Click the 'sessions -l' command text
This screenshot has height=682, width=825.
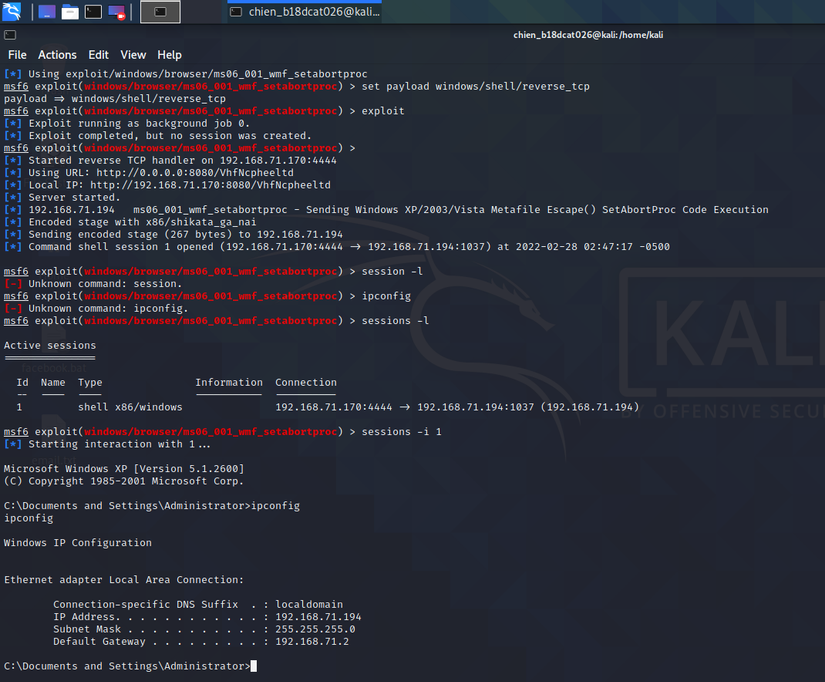click(x=395, y=320)
